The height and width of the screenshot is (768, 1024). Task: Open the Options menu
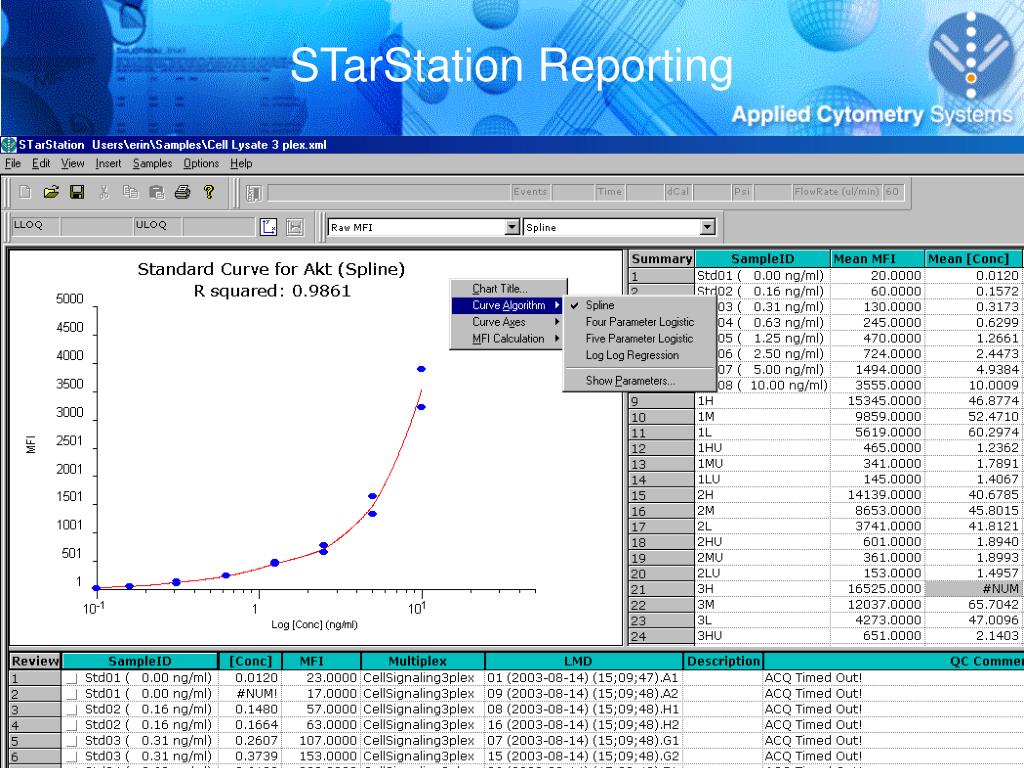201,163
